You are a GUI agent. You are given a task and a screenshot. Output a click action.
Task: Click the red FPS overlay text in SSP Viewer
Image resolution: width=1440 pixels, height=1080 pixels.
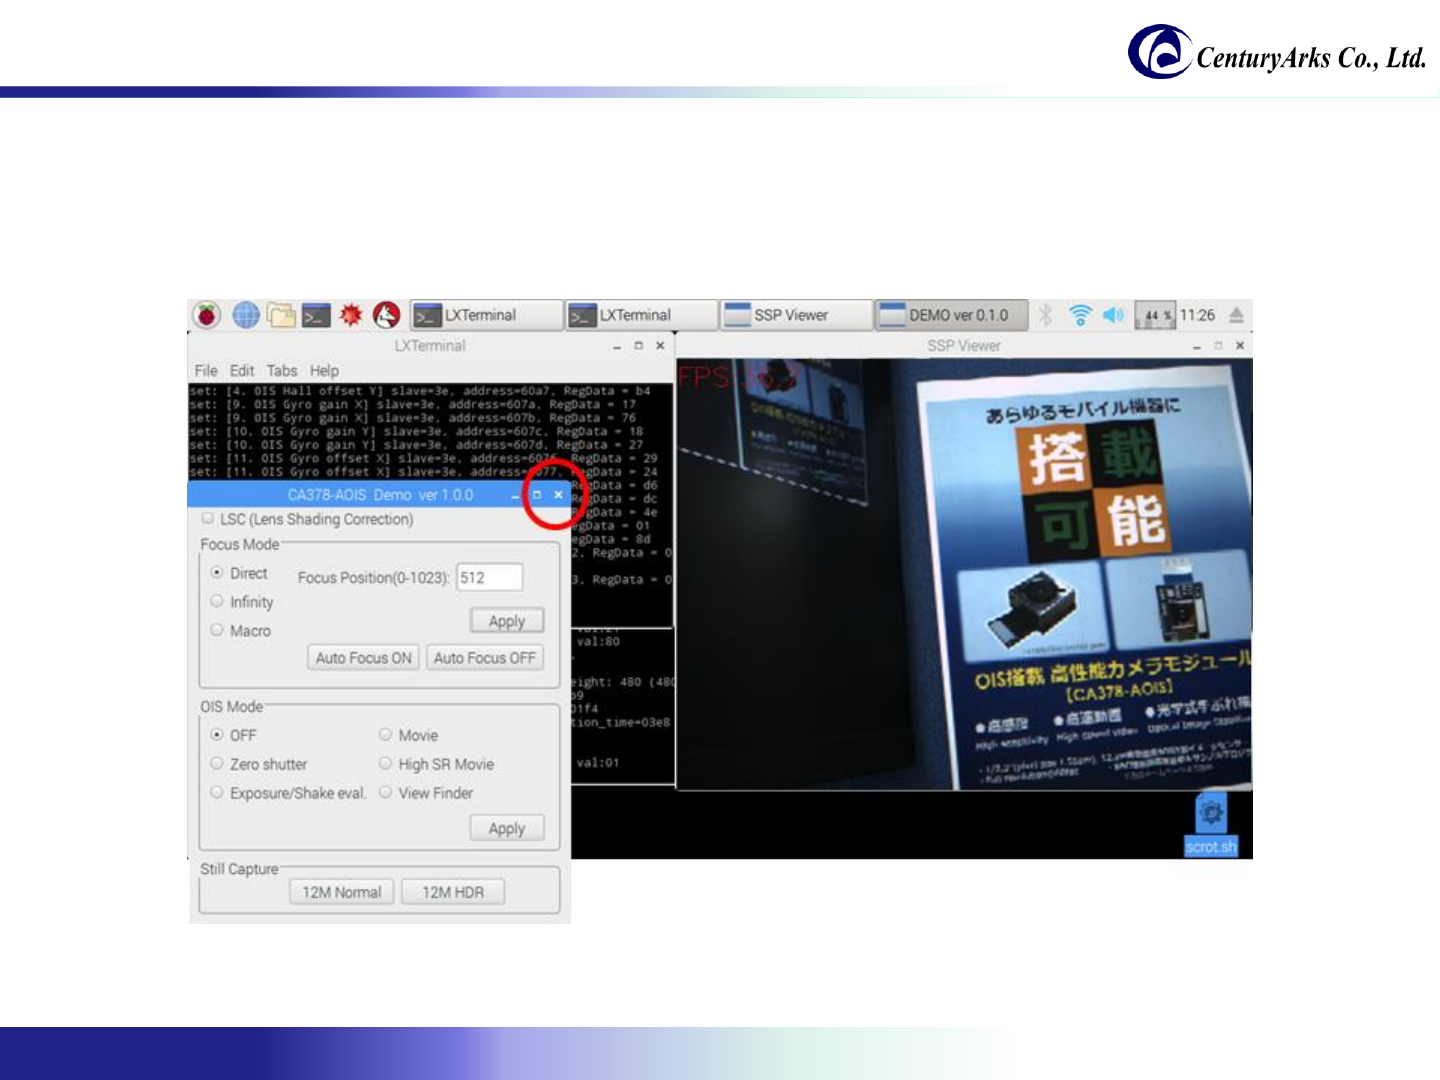736,377
